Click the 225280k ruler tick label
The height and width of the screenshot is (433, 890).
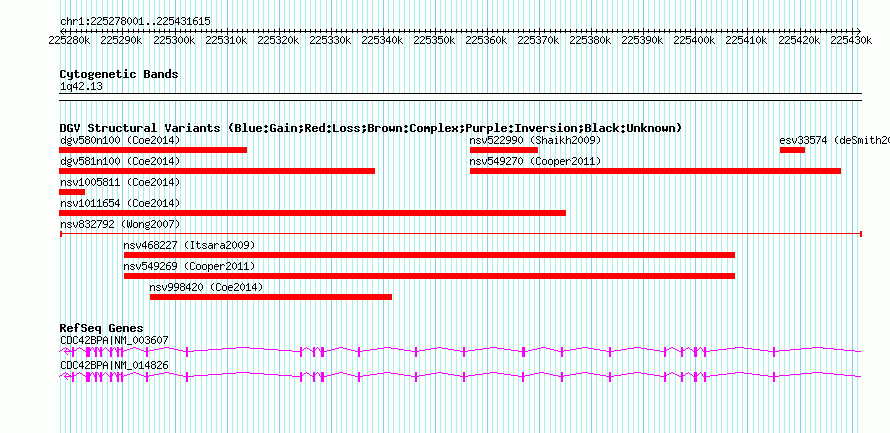tap(69, 40)
